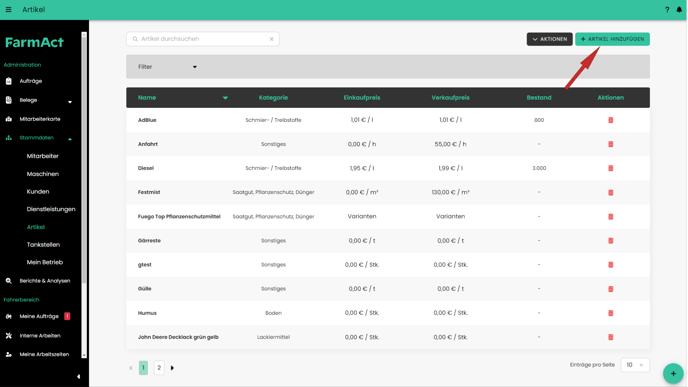Delete the Anfahrt article with trash icon

(x=610, y=144)
